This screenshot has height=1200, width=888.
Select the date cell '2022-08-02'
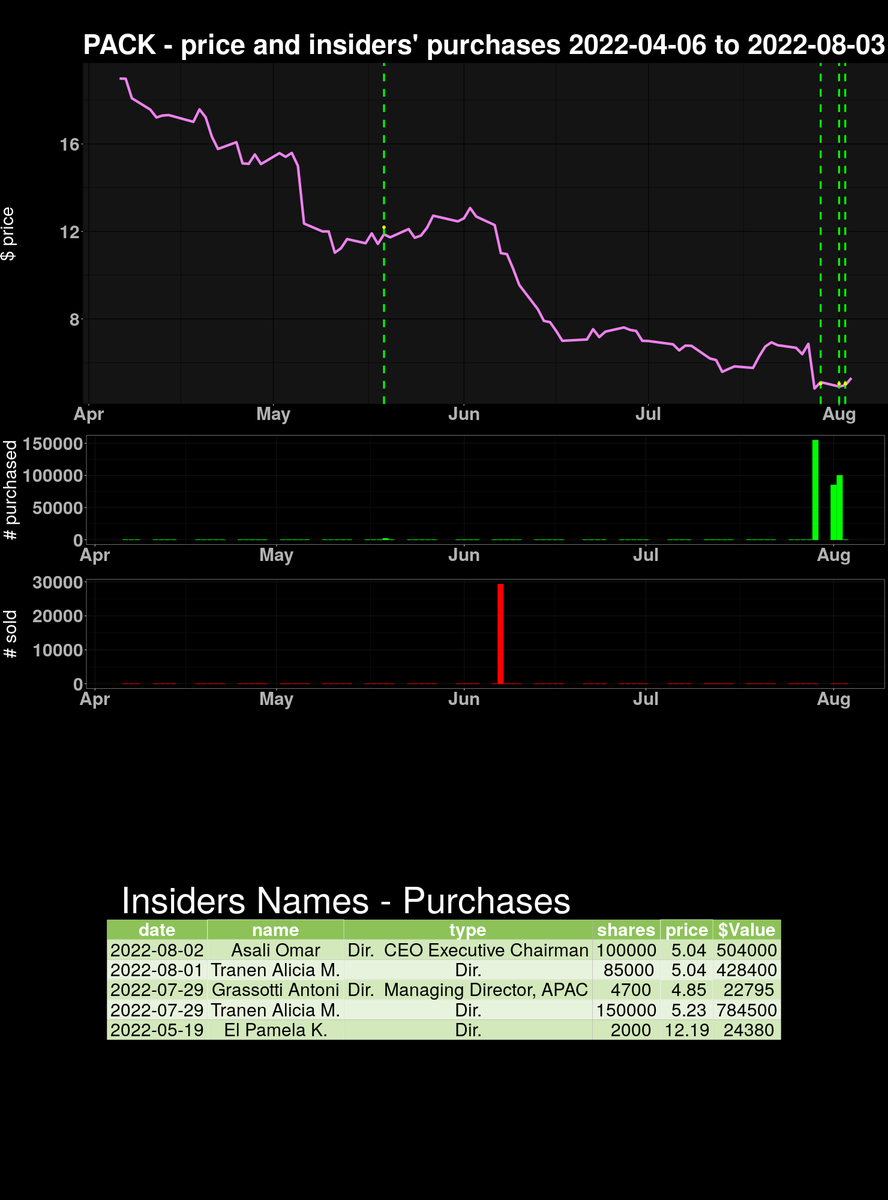click(157, 950)
